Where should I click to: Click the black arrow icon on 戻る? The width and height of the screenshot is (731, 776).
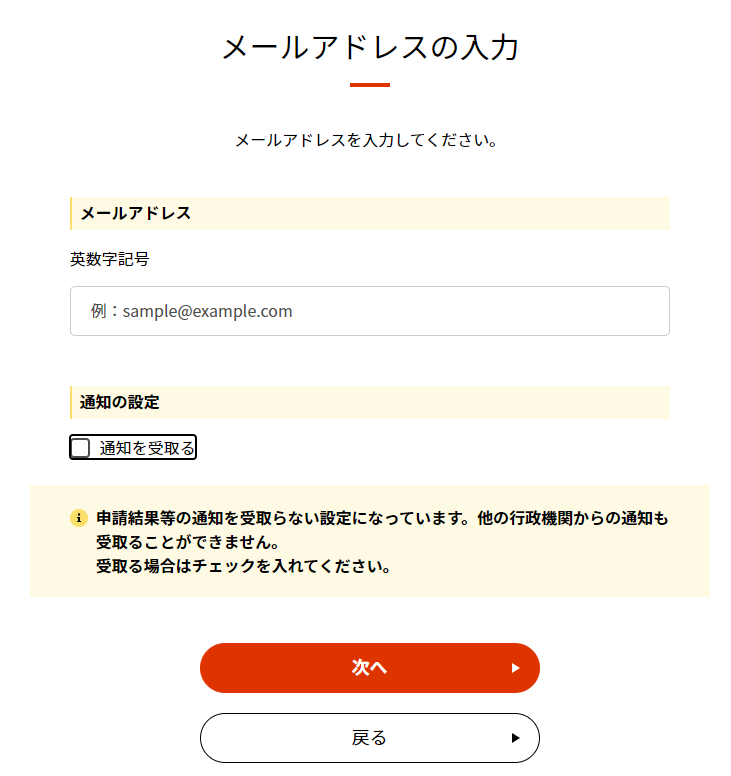515,738
